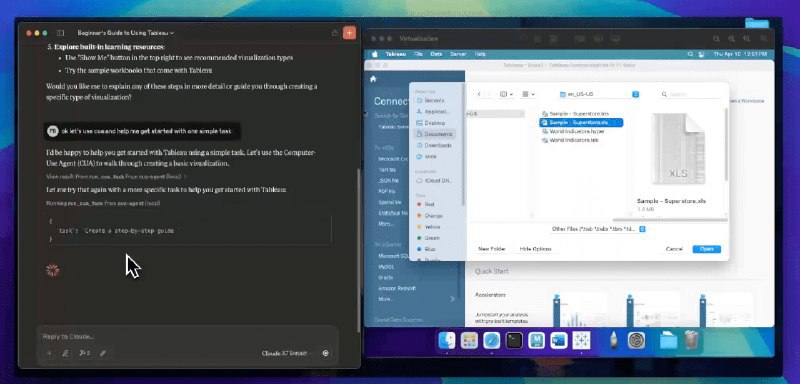Image resolution: width=800 pixels, height=384 pixels.
Task: Open the en_US-US folder location popup
Action: [x=599, y=94]
